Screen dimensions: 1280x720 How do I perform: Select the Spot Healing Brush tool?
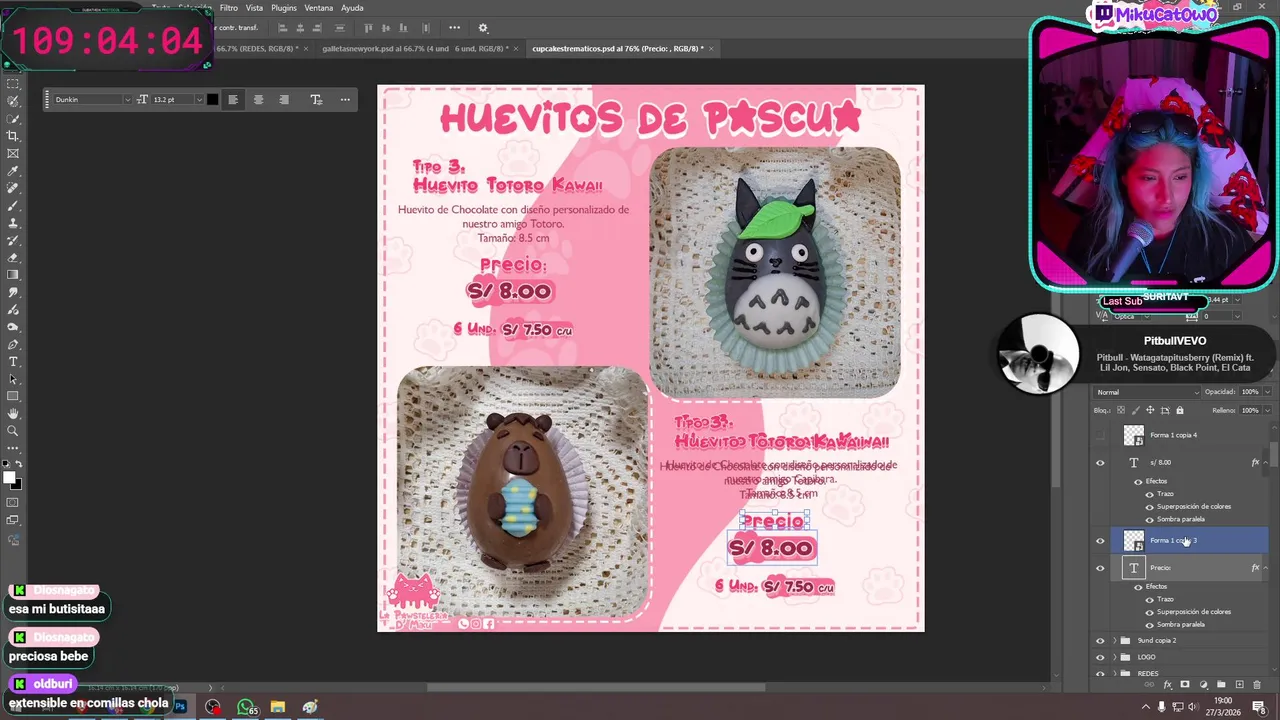[x=13, y=188]
